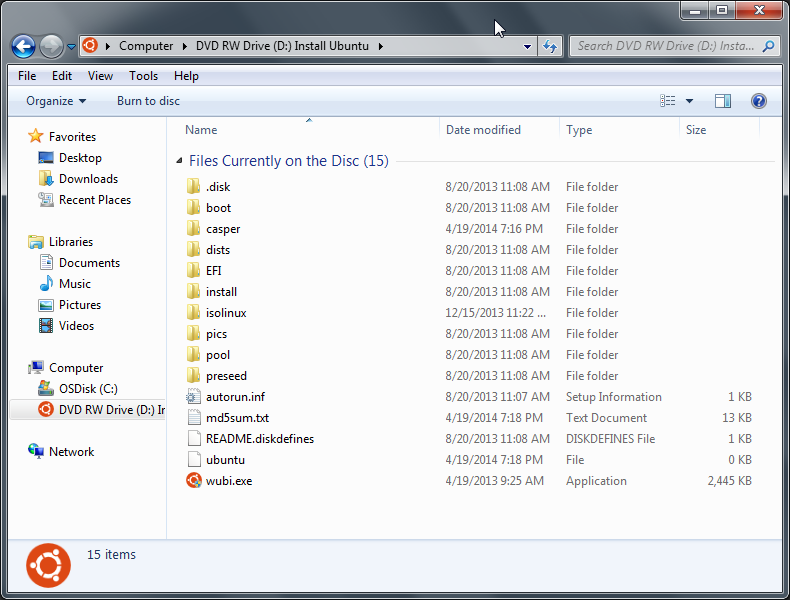
Task: Select OSDisk (C:) drive
Action: click(88, 389)
